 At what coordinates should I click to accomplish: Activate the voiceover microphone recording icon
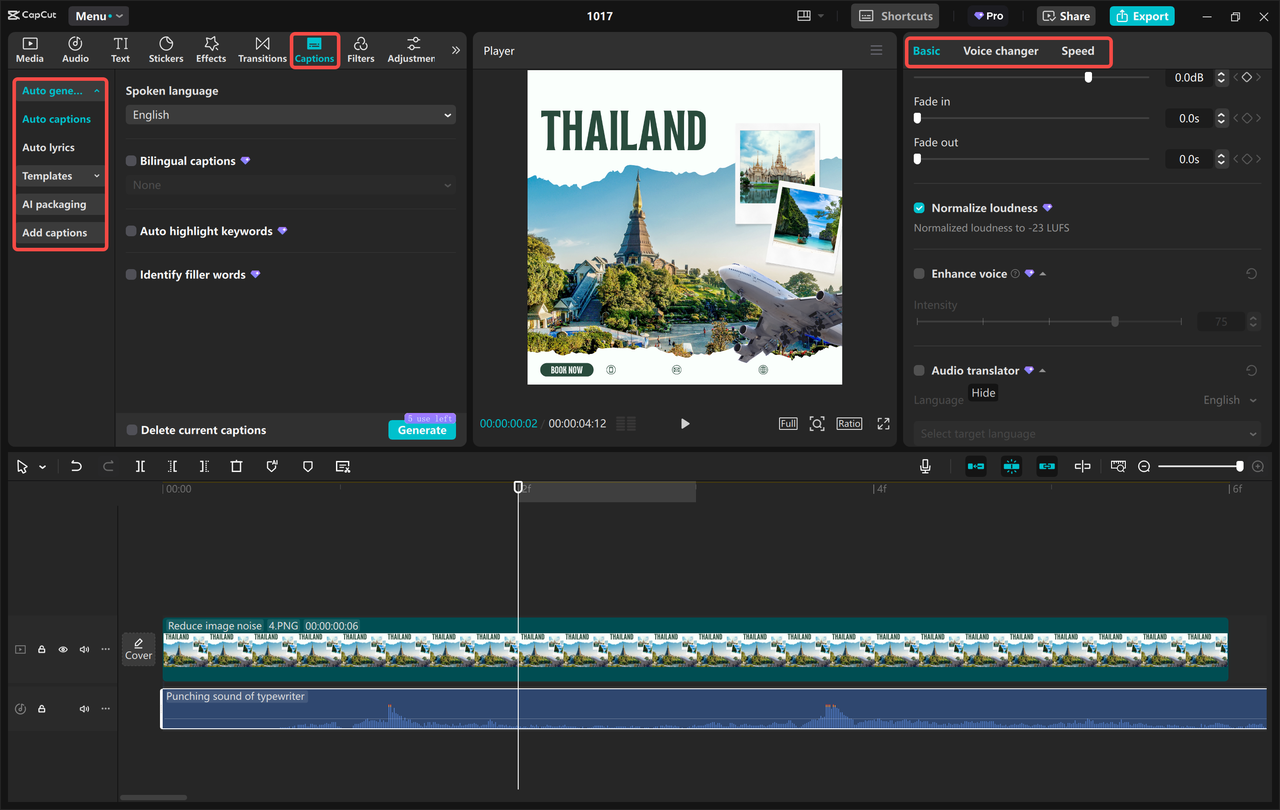pyautogui.click(x=925, y=465)
